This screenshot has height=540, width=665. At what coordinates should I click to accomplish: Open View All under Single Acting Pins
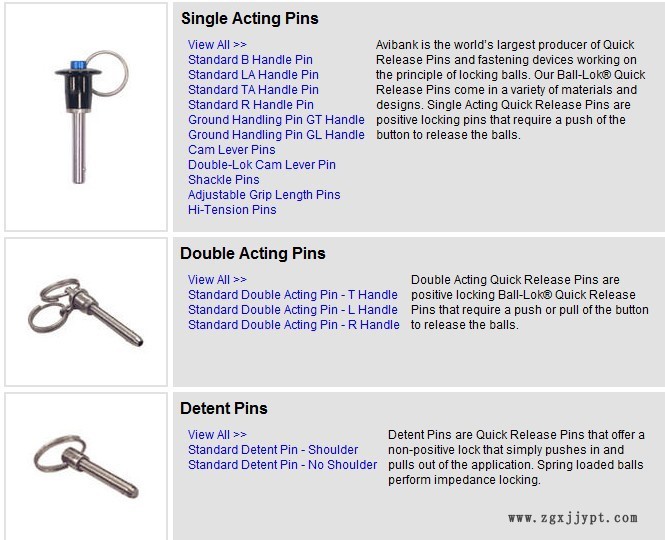[x=217, y=45]
